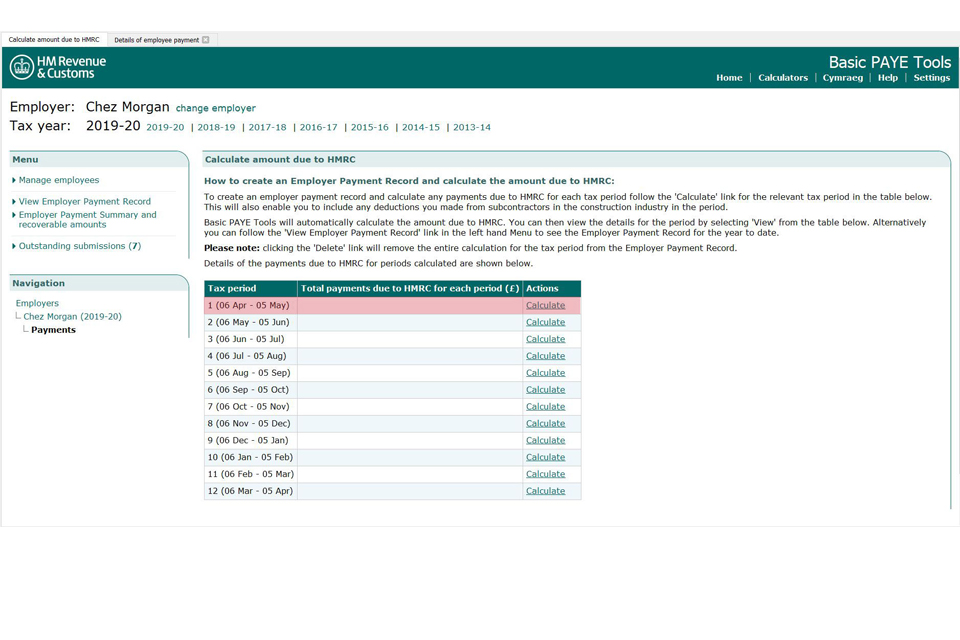Select tax year 2017-18 link
Screen dimensions: 960x640
coord(268,127)
